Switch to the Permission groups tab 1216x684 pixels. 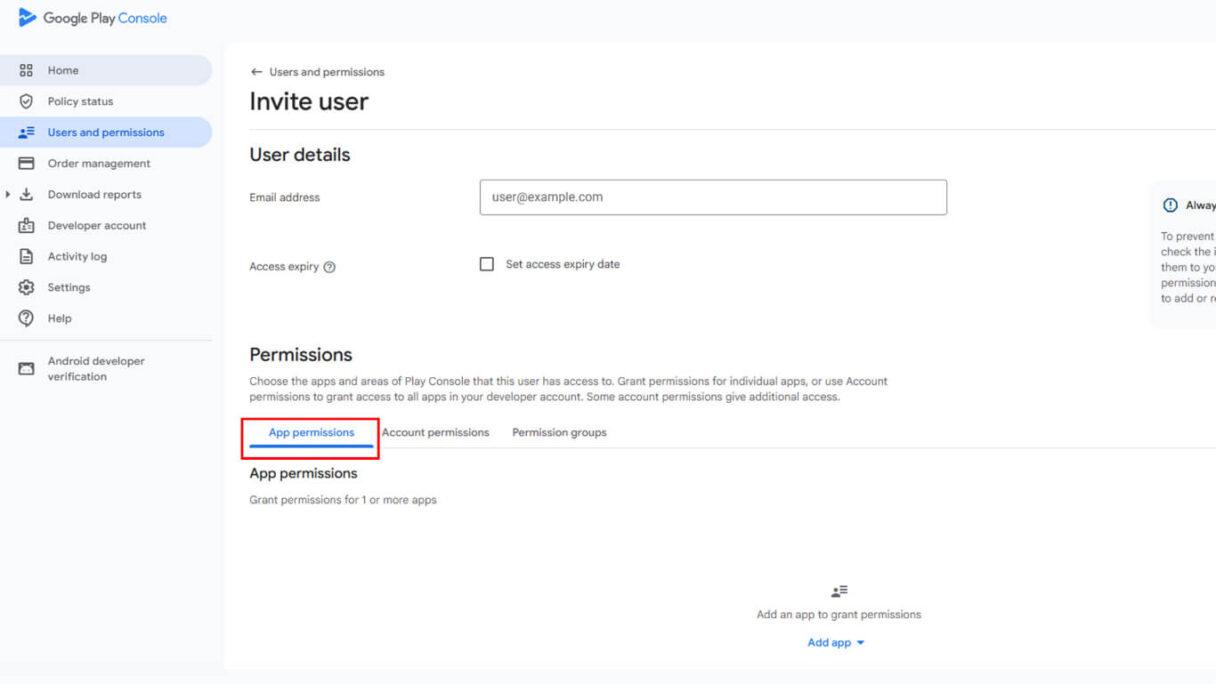click(x=559, y=433)
